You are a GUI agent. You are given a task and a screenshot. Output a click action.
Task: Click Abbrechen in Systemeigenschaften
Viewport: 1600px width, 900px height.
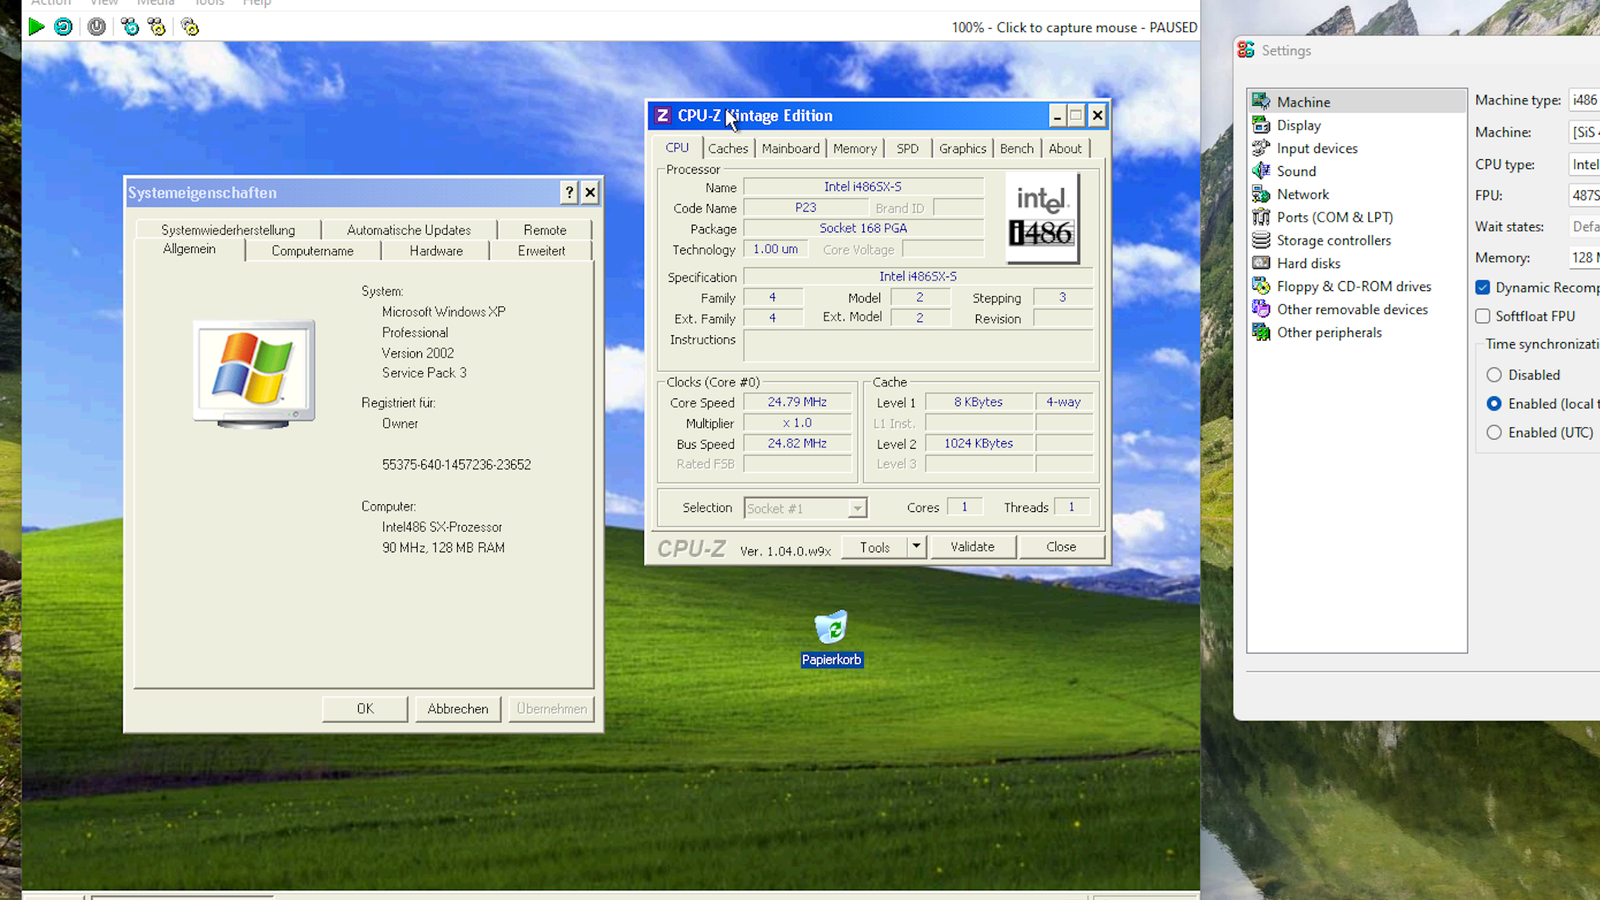tap(458, 708)
